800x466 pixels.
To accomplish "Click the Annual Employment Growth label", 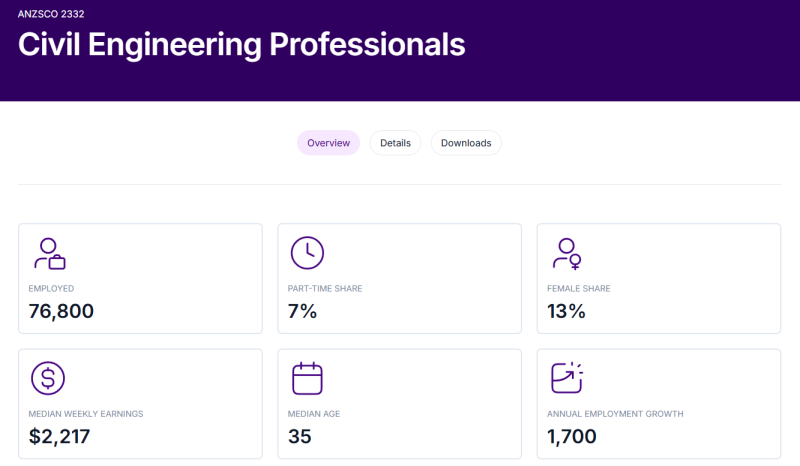I will pos(615,414).
